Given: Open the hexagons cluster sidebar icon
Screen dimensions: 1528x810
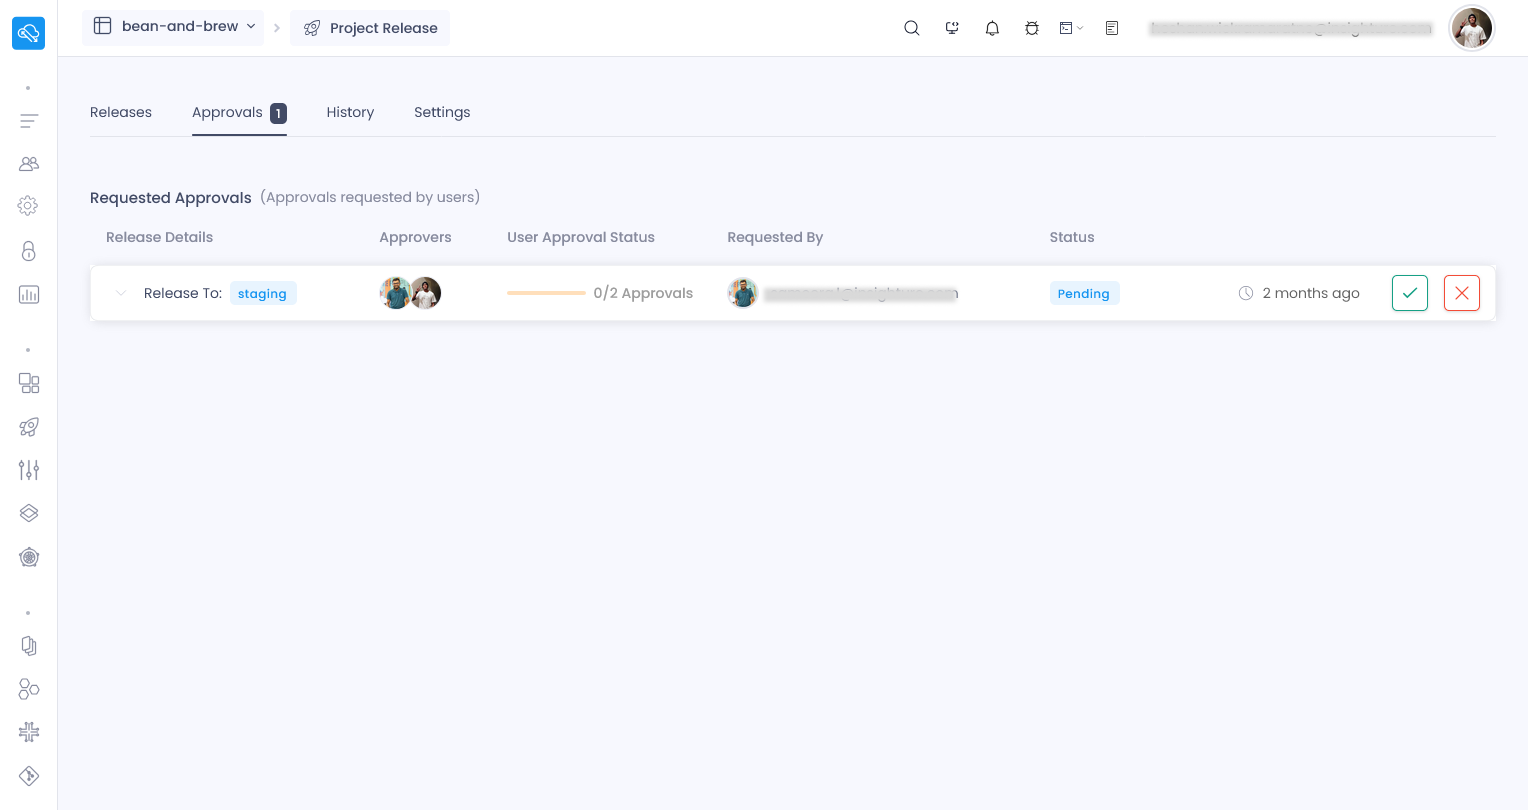Looking at the screenshot, I should [x=29, y=689].
